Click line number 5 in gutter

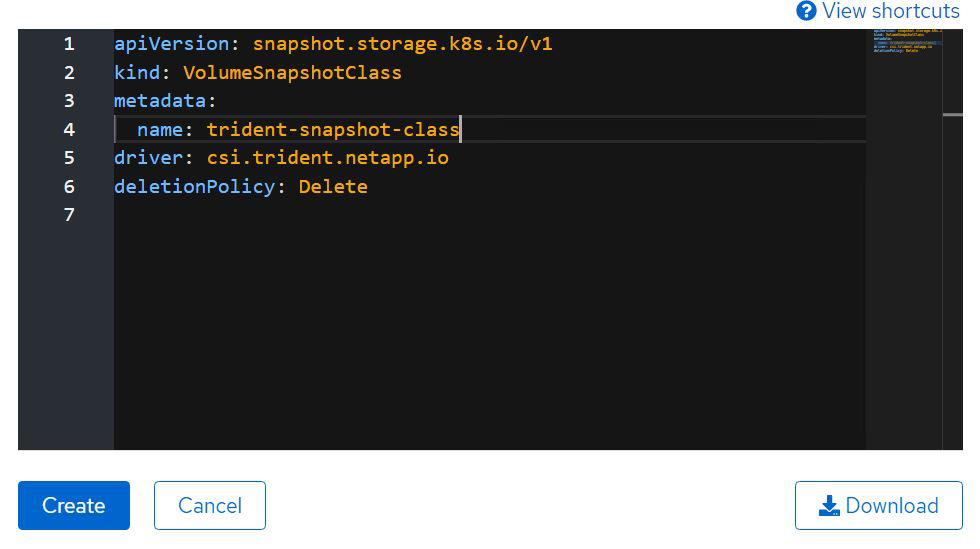tap(69, 158)
